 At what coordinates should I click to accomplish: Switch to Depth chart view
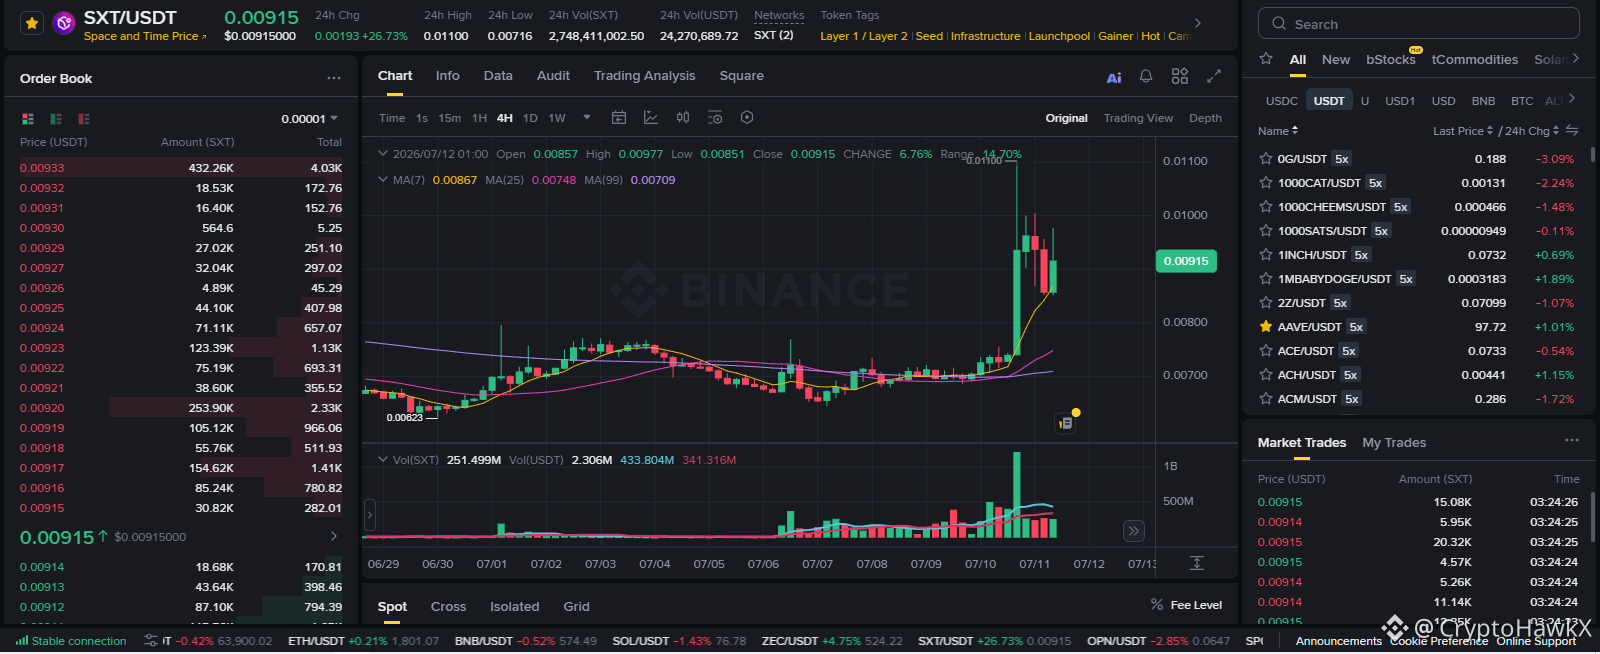tap(1205, 118)
